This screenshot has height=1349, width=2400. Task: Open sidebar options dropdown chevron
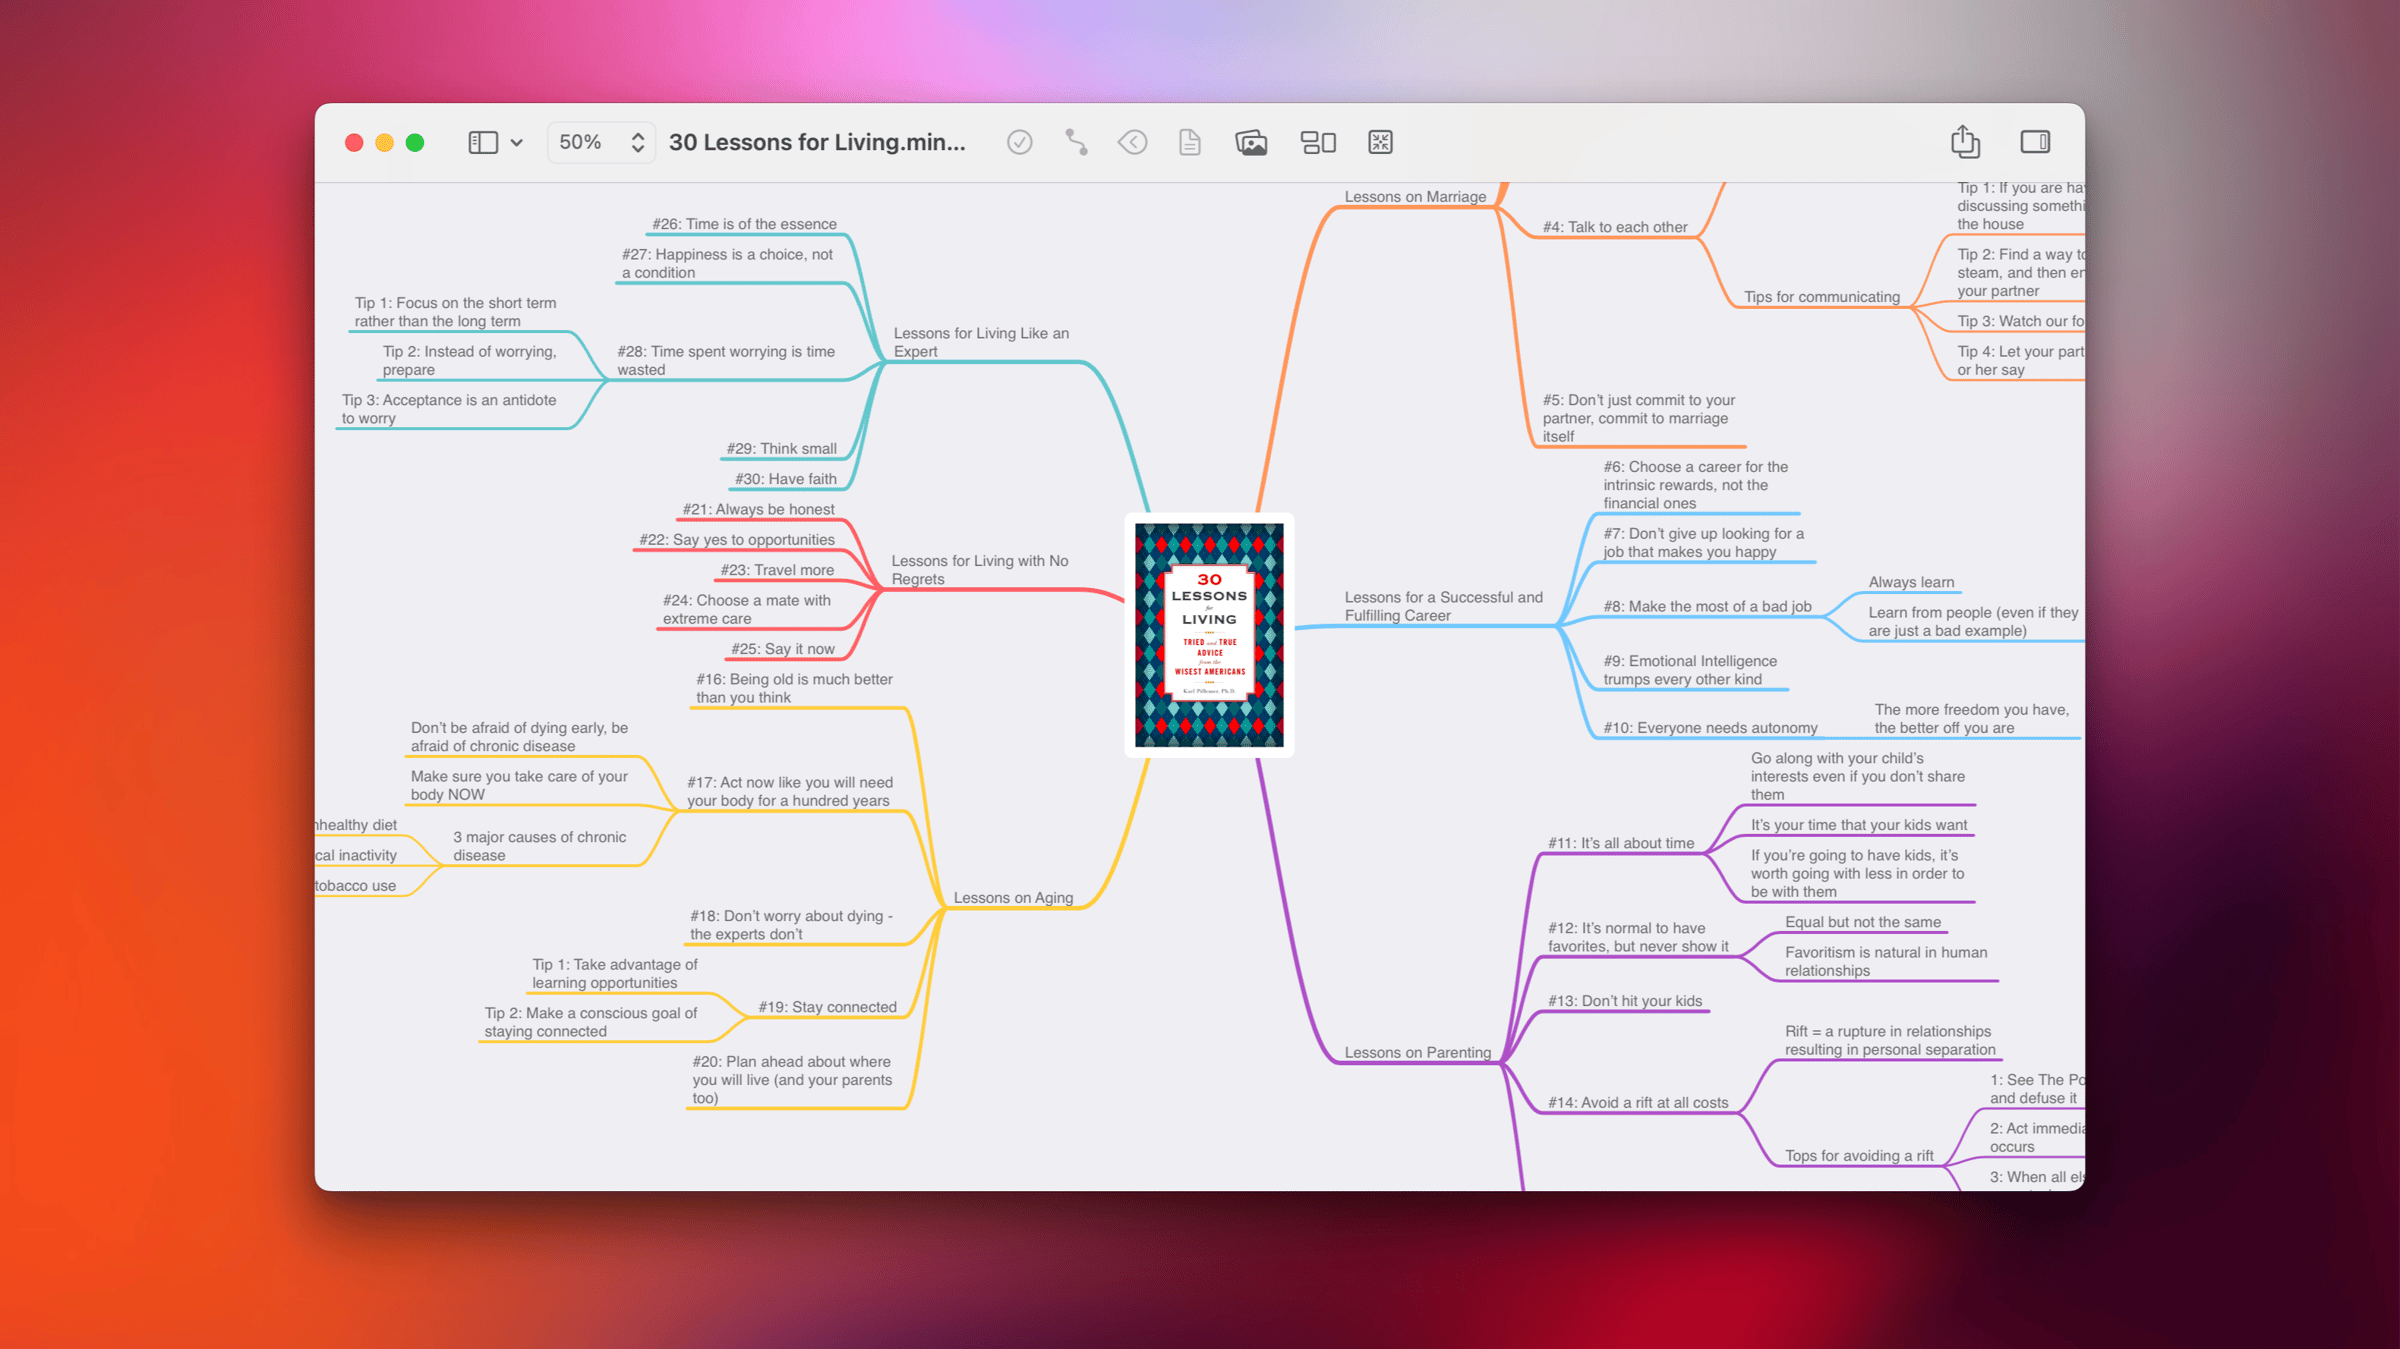[517, 143]
